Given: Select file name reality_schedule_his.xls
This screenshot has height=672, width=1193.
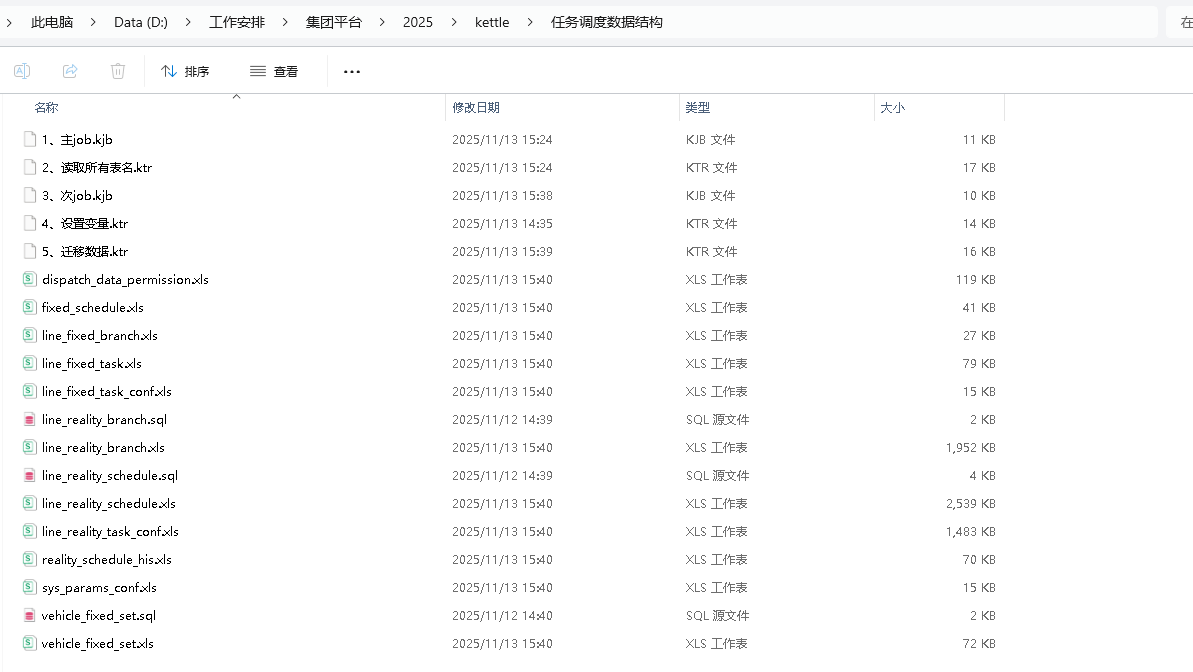Looking at the screenshot, I should coord(107,559).
